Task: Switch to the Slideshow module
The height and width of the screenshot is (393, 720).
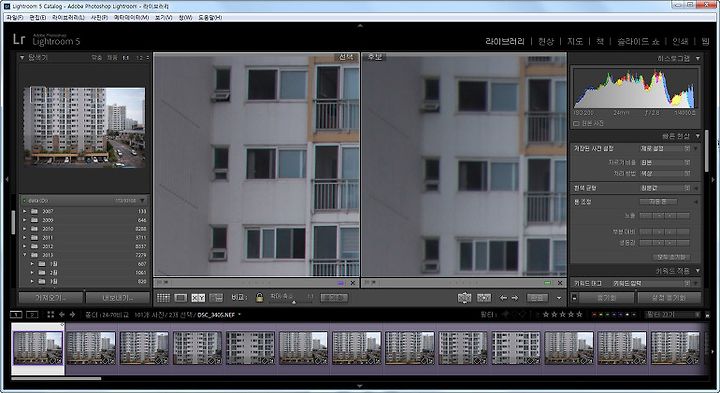Action: pyautogui.click(x=638, y=41)
